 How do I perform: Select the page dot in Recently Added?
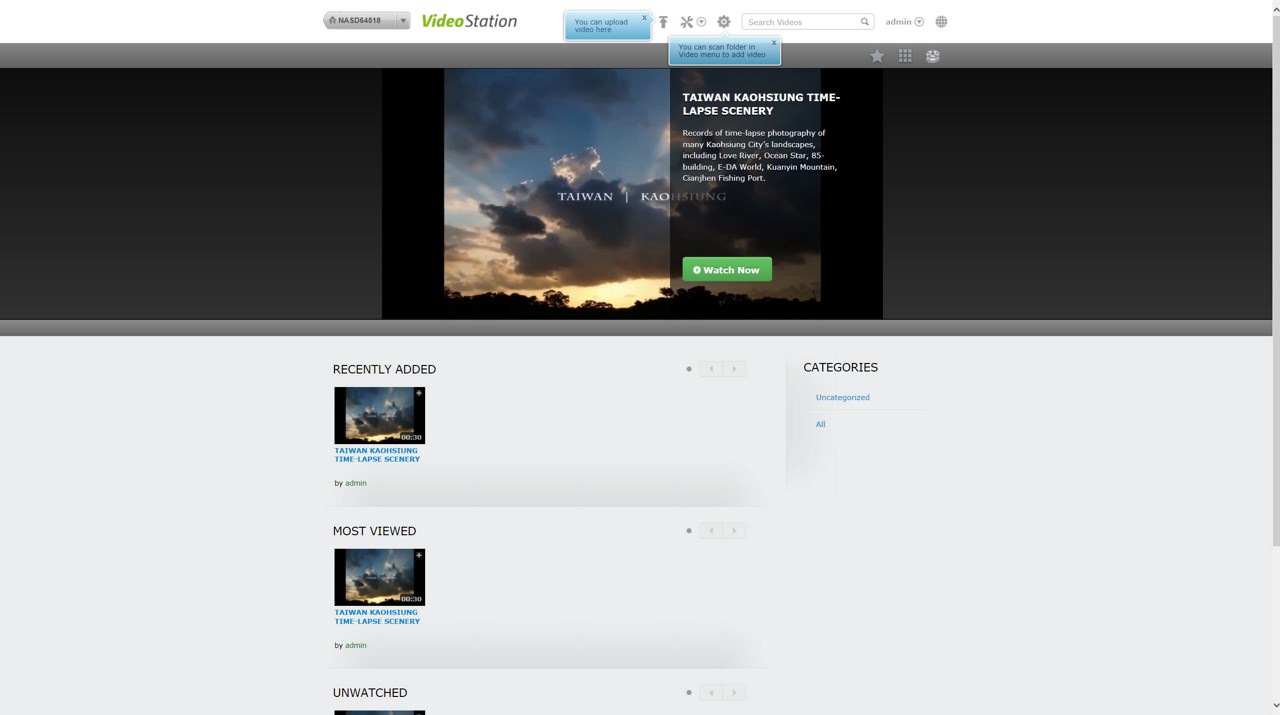[689, 369]
